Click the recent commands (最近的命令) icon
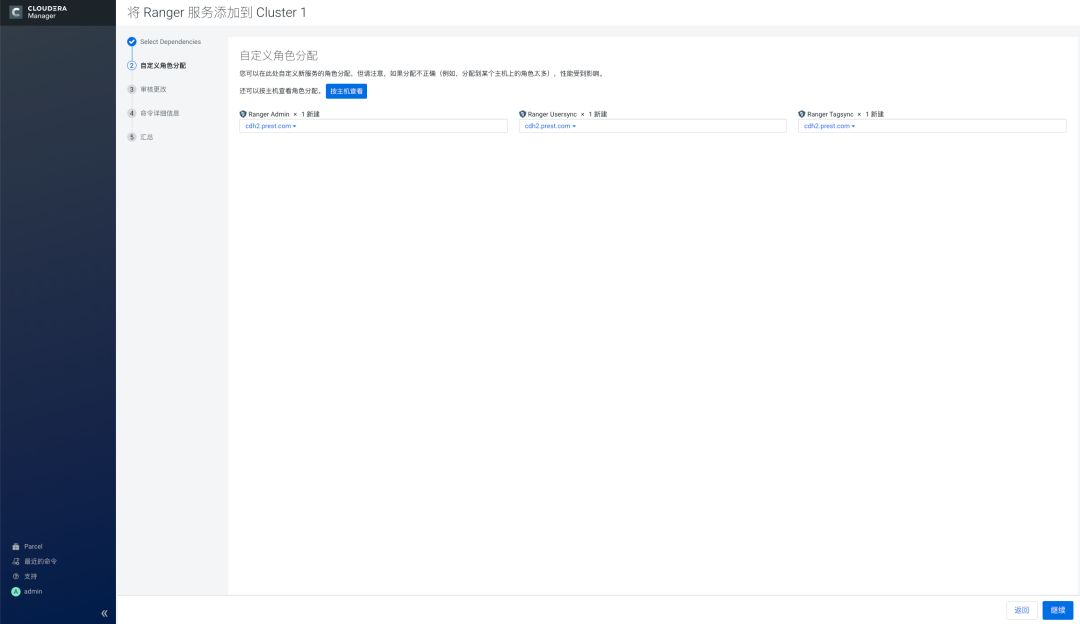1080x624 pixels. (x=16, y=561)
